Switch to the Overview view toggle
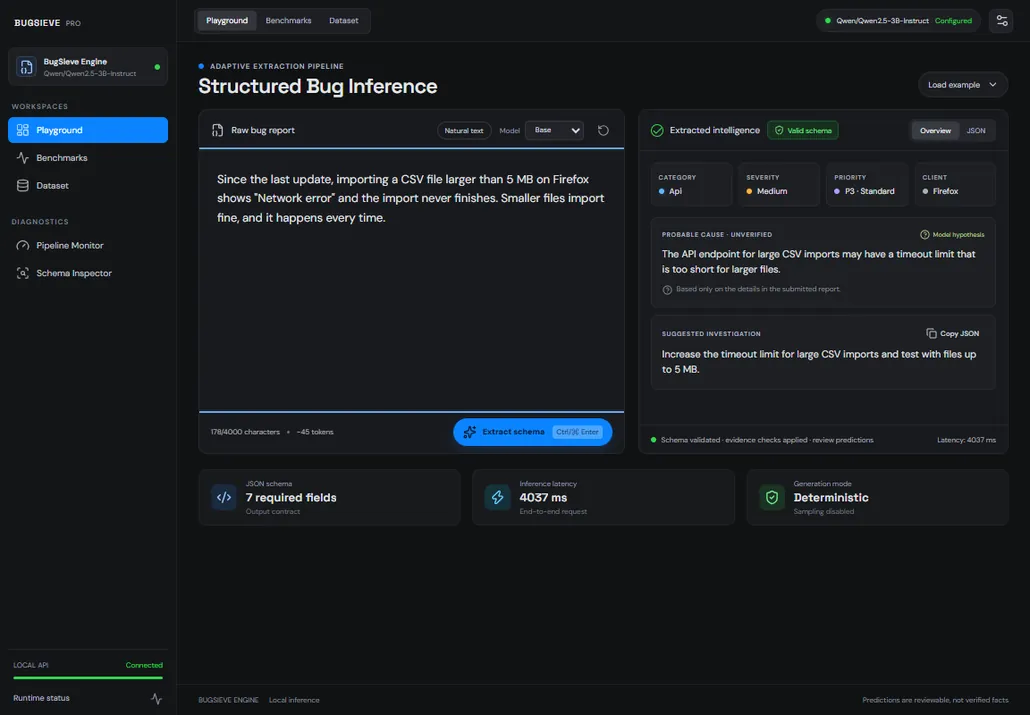 (935, 130)
